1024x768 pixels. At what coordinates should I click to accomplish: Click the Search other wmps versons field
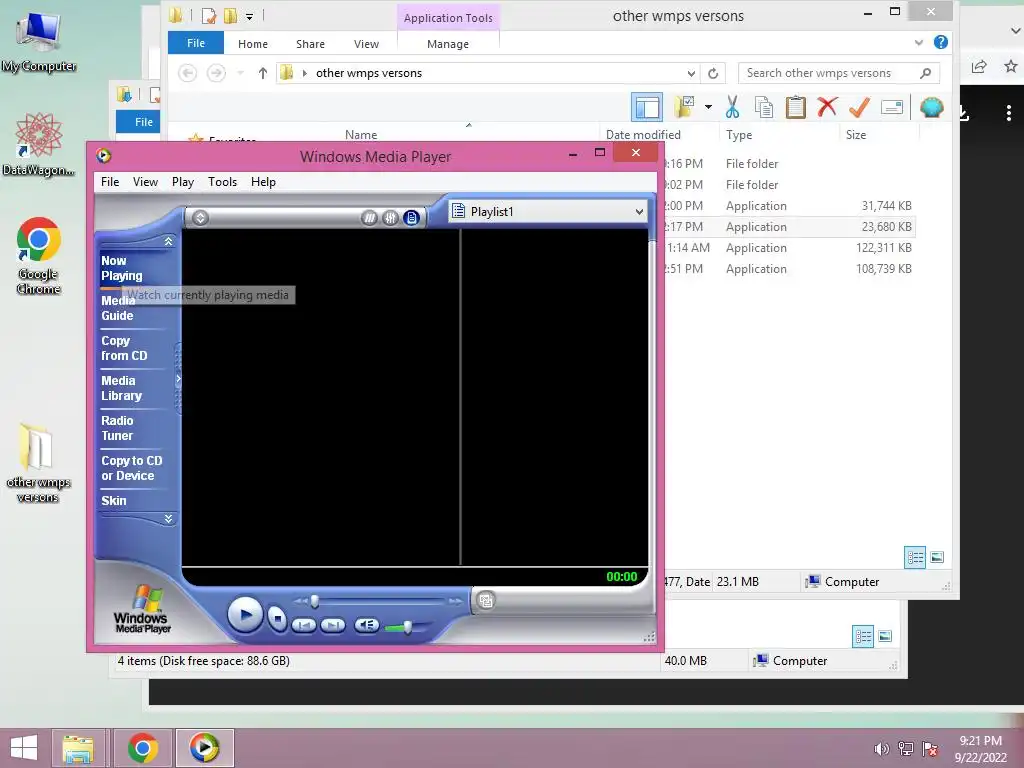(839, 73)
